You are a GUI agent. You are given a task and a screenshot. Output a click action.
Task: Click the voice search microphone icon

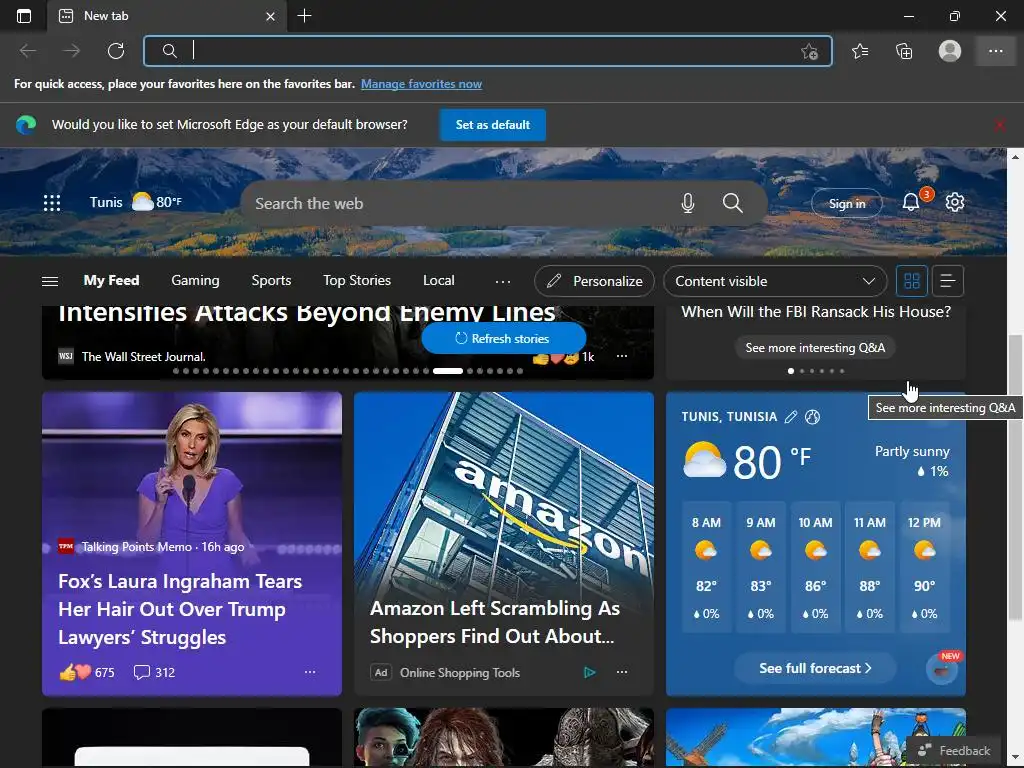pyautogui.click(x=688, y=203)
